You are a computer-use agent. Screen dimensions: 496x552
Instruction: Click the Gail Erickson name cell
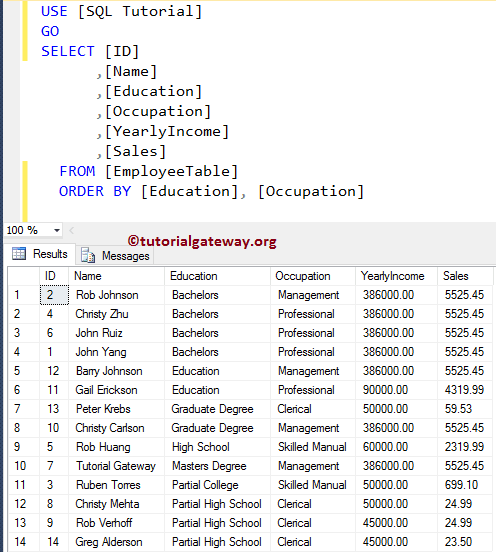click(117, 390)
